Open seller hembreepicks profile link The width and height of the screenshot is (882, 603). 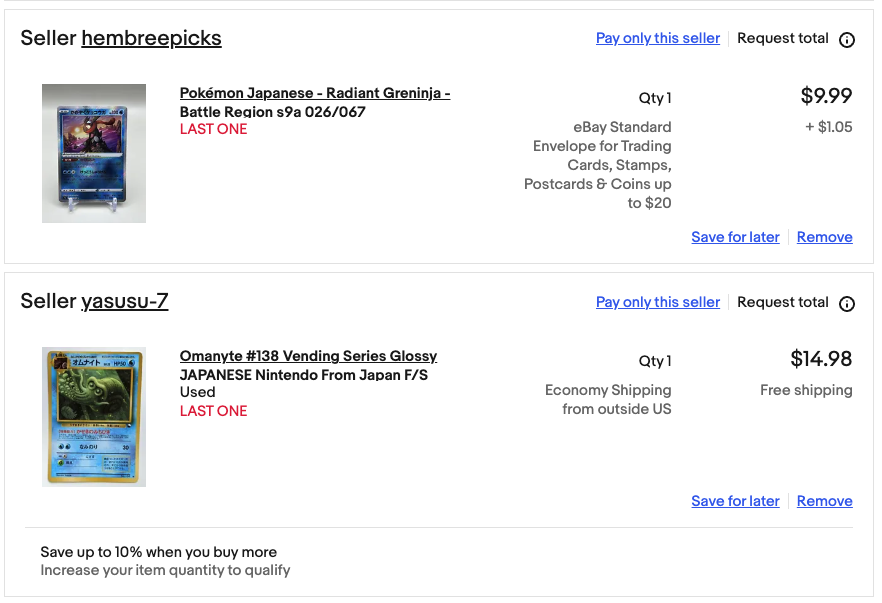click(x=151, y=38)
